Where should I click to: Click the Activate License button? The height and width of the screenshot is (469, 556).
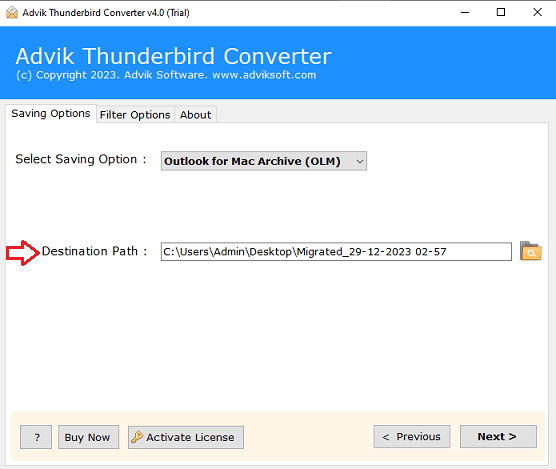[186, 437]
